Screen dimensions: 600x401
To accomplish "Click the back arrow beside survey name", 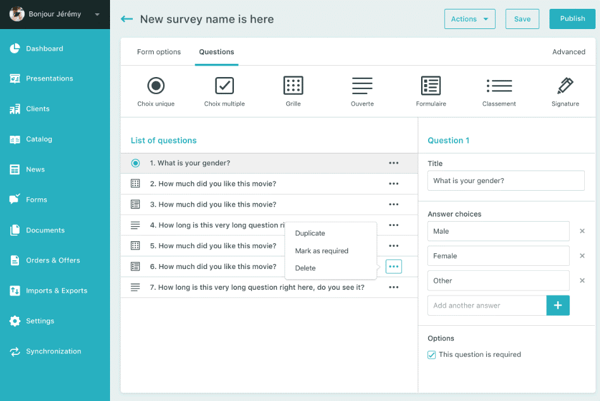I will (x=126, y=19).
